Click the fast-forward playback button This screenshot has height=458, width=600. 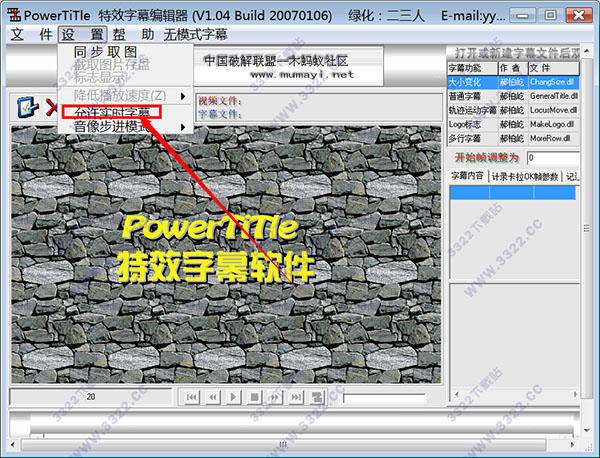tap(275, 397)
